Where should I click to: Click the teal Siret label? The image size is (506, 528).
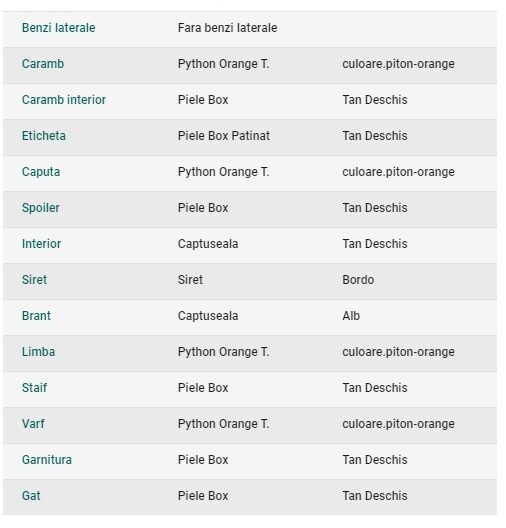(34, 280)
